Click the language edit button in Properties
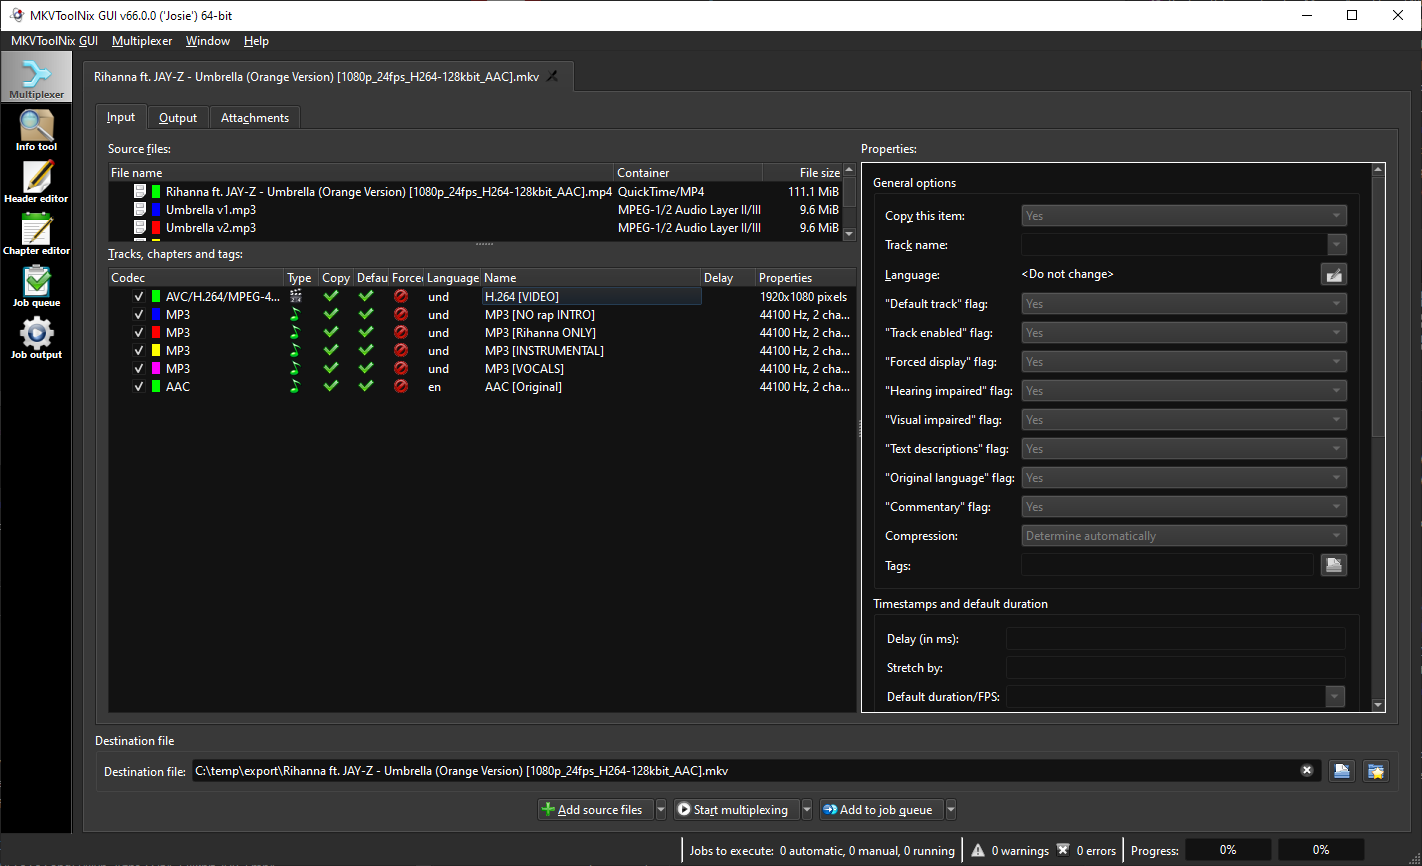This screenshot has height=866, width=1422. [1334, 274]
